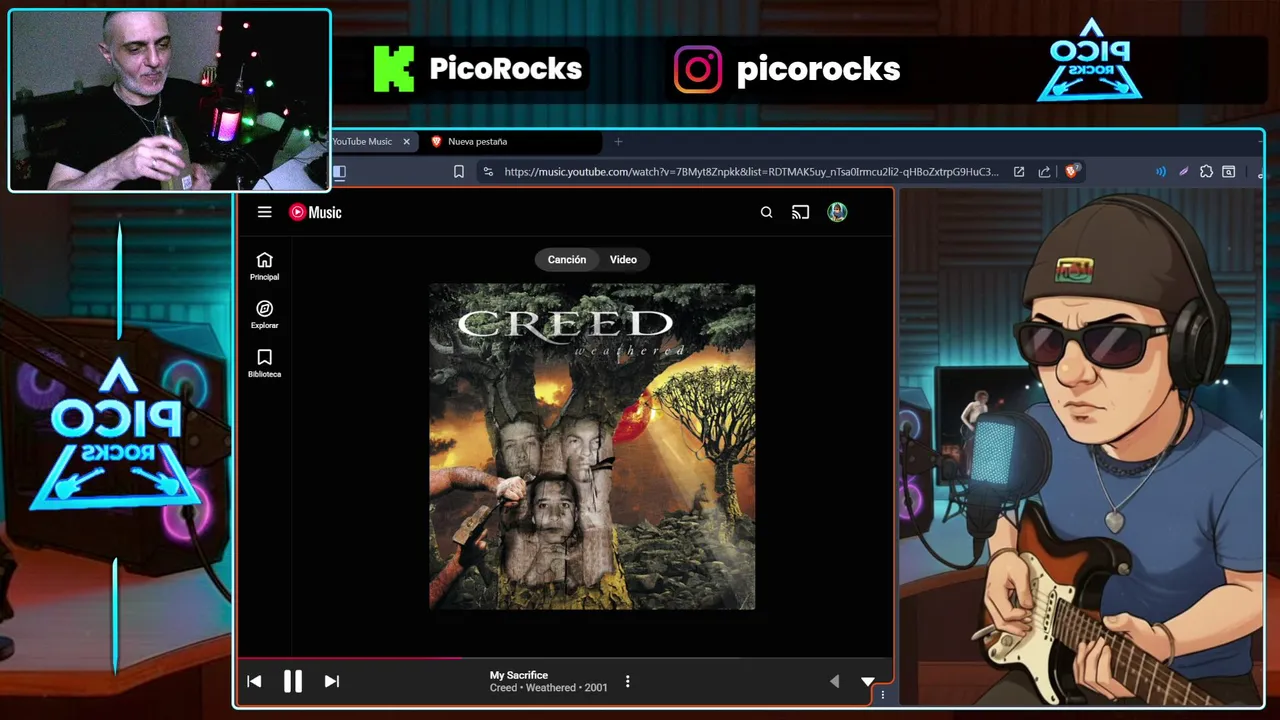Click the YouTube Music logo
The width and height of the screenshot is (1280, 720).
point(315,212)
